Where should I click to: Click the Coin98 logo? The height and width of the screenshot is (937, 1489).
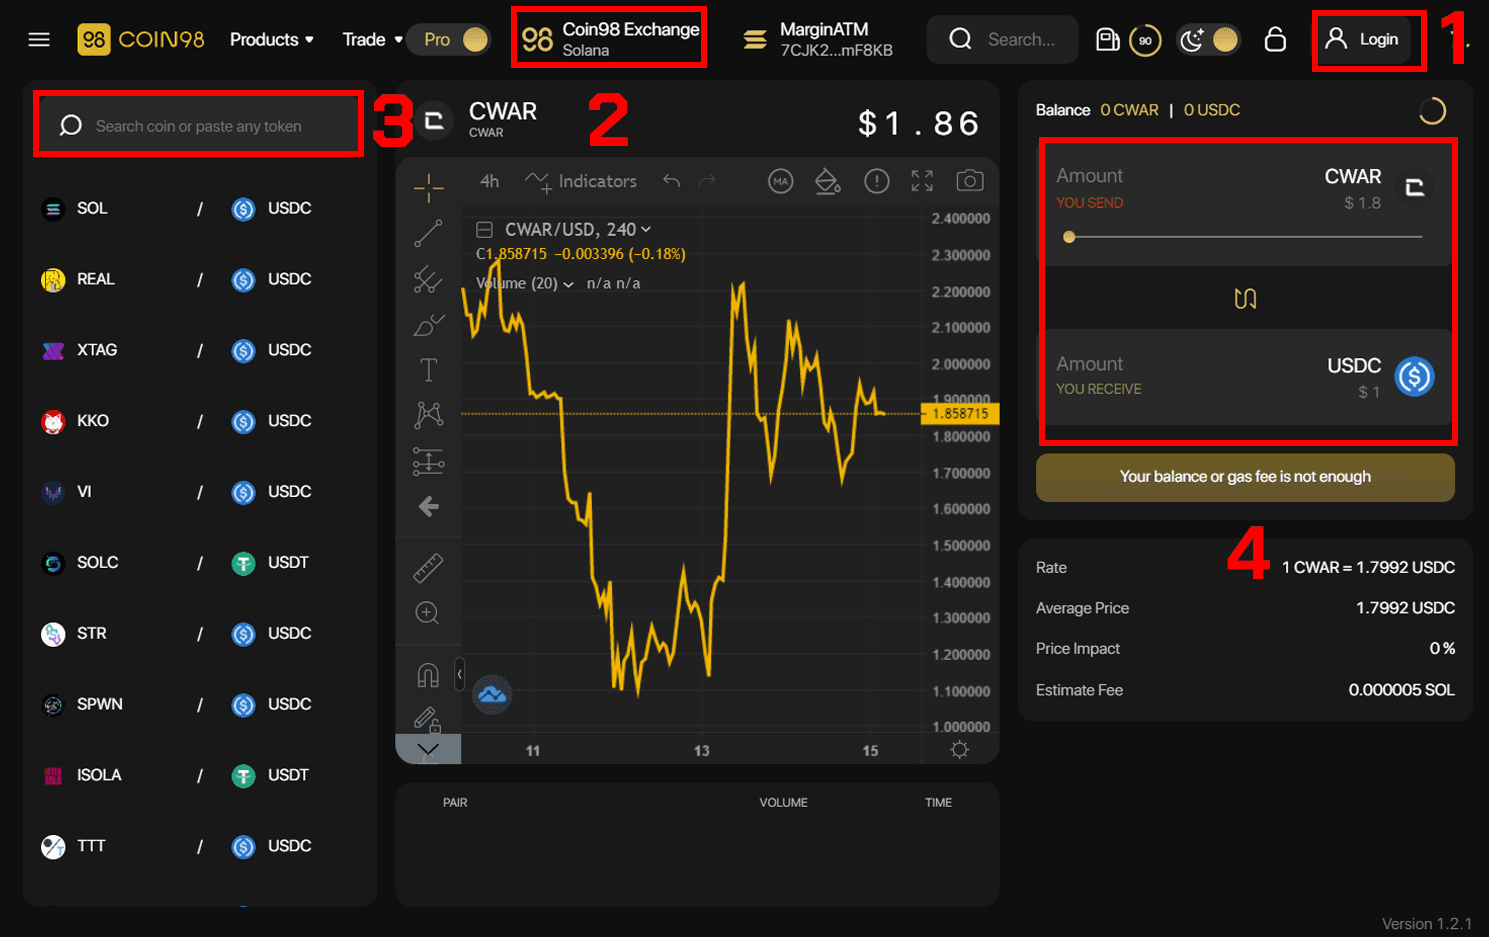click(141, 40)
